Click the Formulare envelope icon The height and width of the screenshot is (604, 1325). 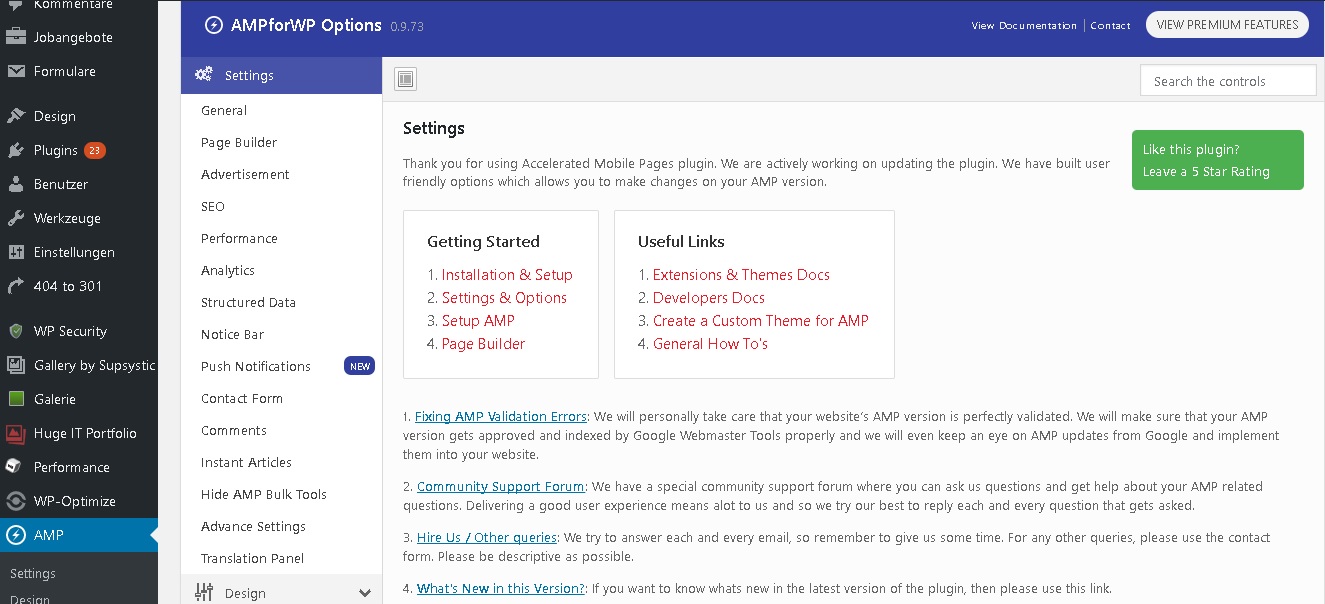pos(16,71)
